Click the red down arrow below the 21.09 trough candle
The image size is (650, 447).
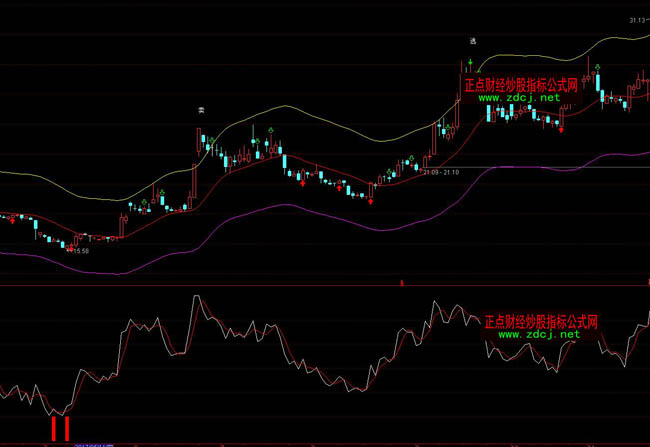[x=371, y=201]
